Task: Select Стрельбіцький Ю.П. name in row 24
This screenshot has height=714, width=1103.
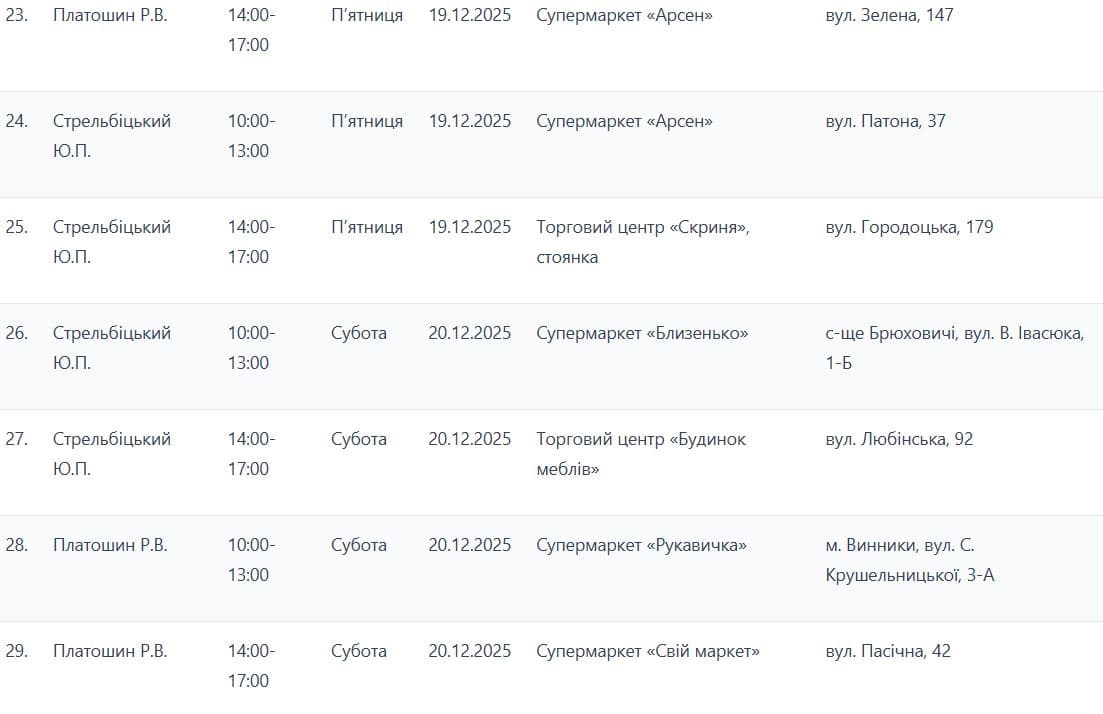Action: pyautogui.click(x=112, y=136)
